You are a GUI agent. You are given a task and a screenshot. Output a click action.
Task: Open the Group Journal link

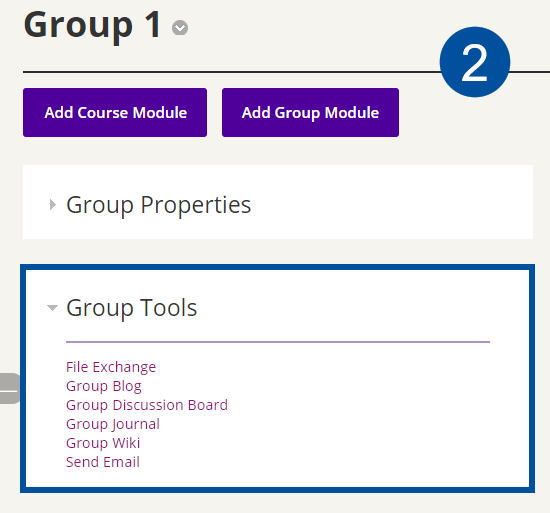point(113,424)
